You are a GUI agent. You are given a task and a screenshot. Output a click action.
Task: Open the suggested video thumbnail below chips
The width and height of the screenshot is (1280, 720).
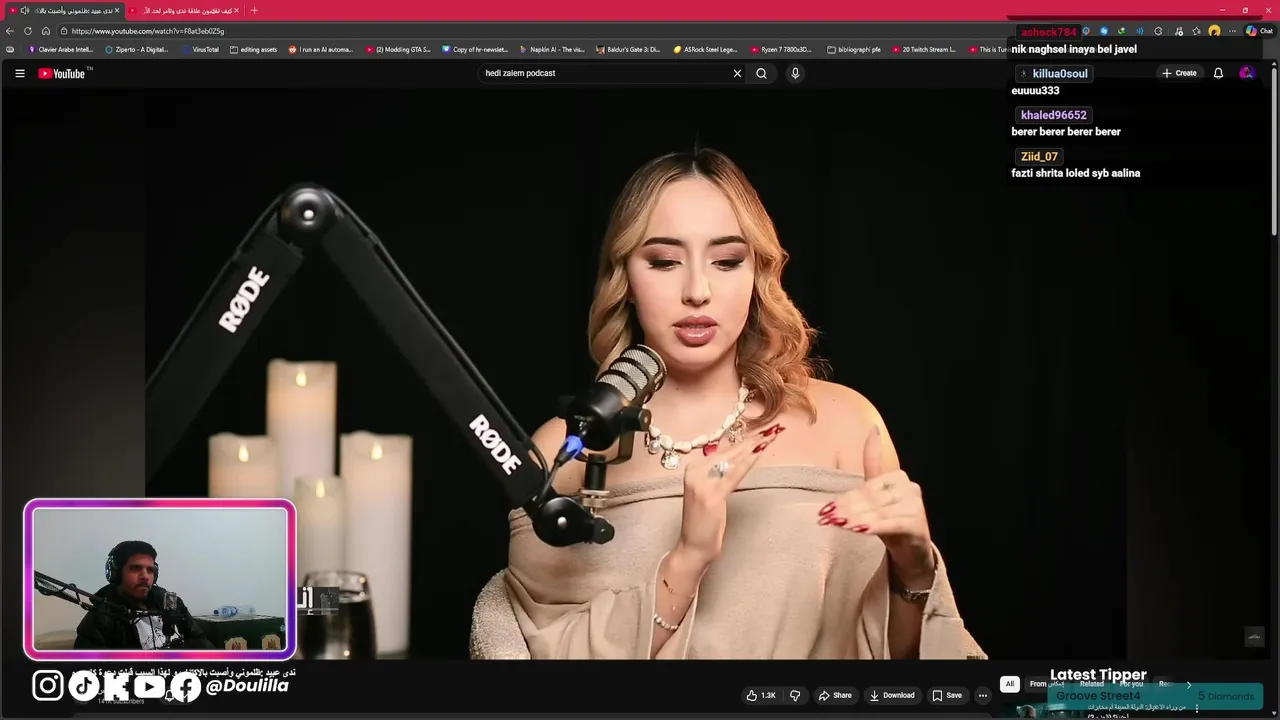point(1042,708)
